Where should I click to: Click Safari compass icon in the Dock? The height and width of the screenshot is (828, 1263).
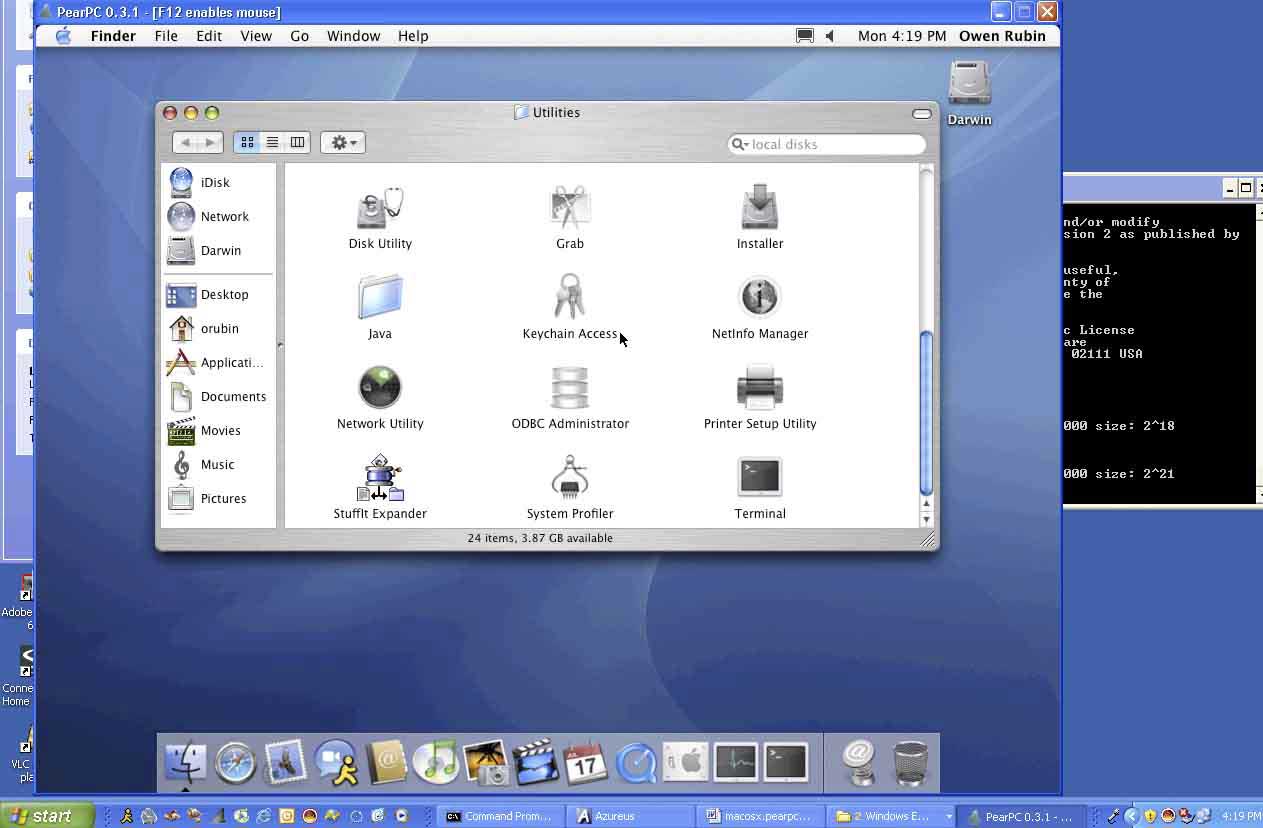[x=236, y=763]
